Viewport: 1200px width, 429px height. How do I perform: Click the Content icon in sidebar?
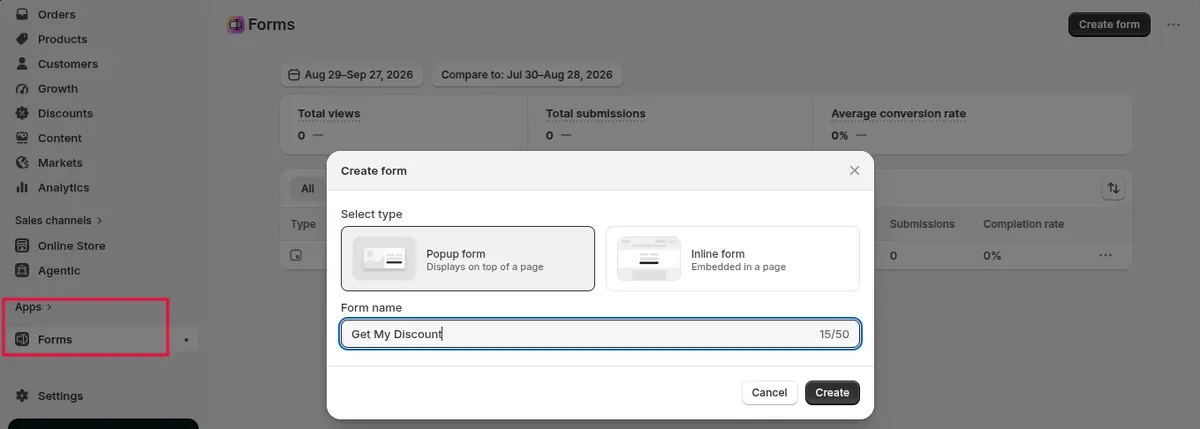coord(22,138)
